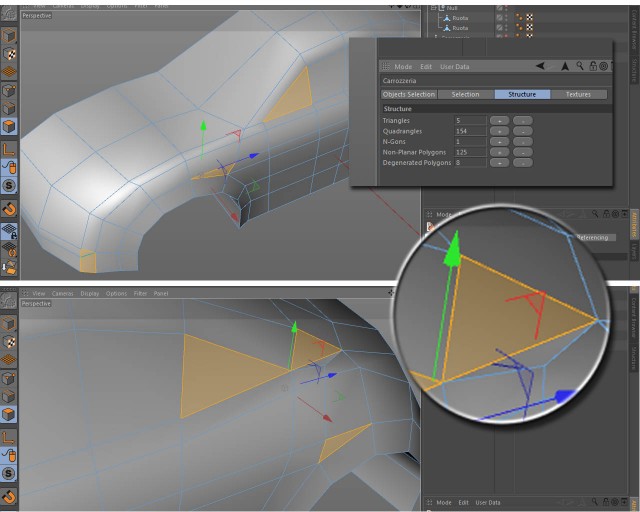Open Filter menu in lower viewport

(x=140, y=293)
